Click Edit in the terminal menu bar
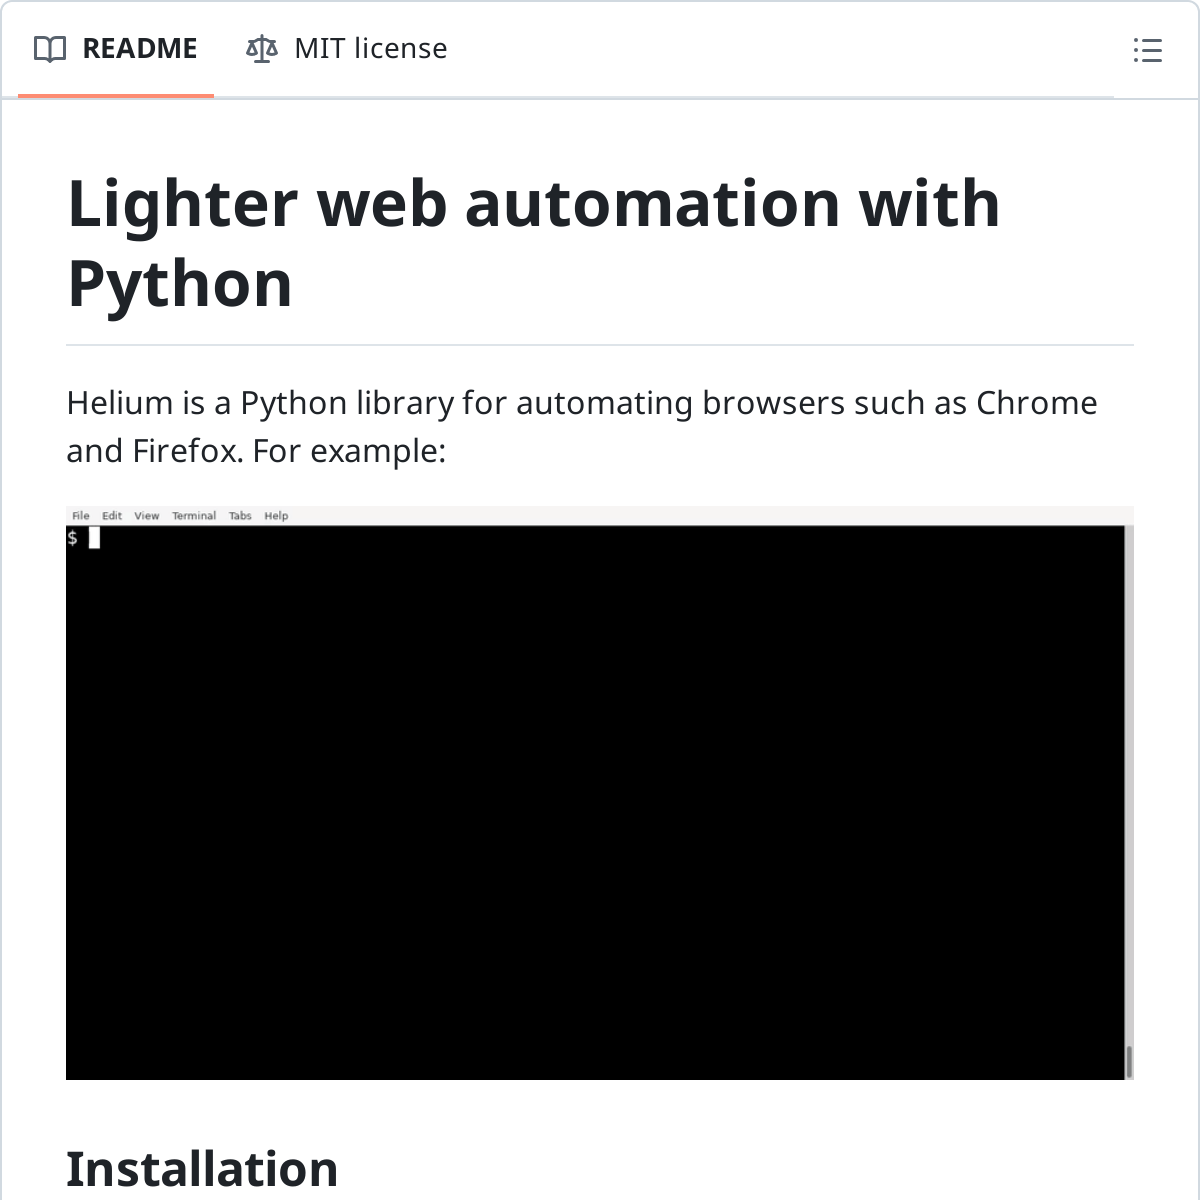Screen dimensions: 1200x1200 click(x=112, y=516)
